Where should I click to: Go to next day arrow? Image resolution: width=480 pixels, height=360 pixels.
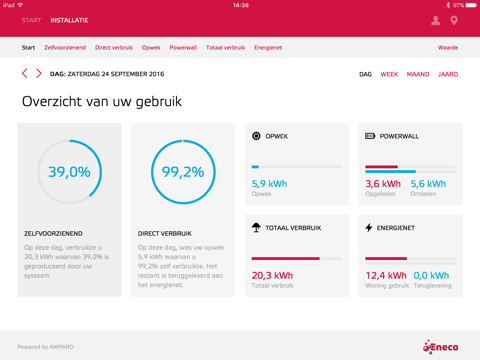coord(39,73)
